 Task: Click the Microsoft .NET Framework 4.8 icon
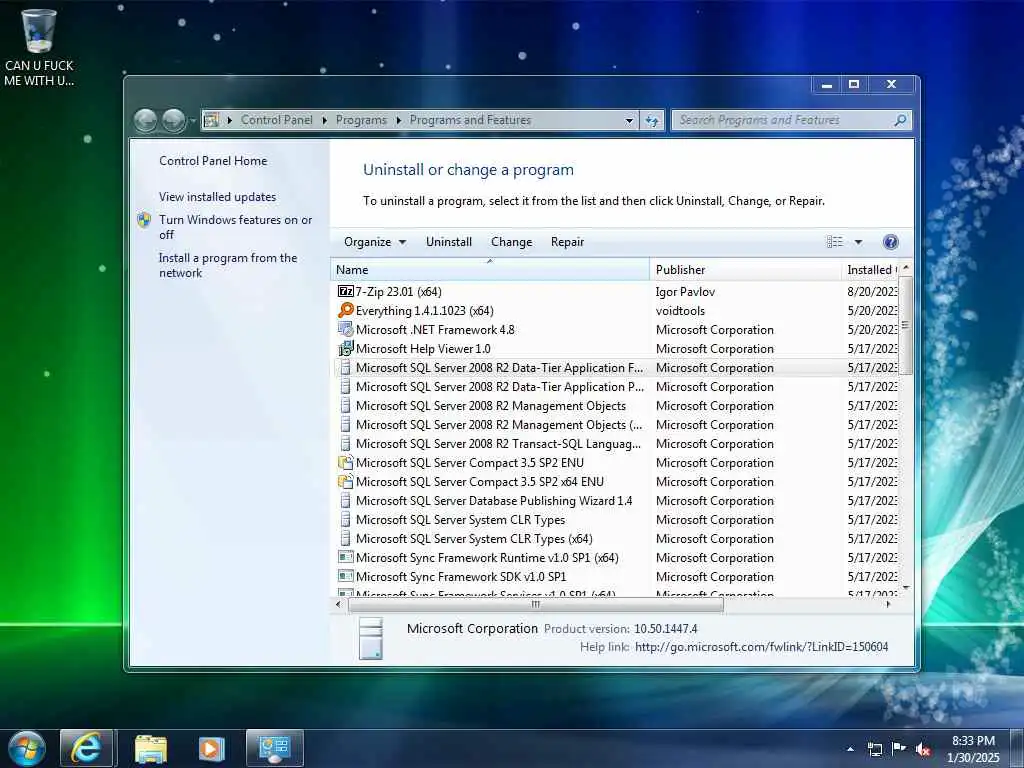pyautogui.click(x=345, y=329)
